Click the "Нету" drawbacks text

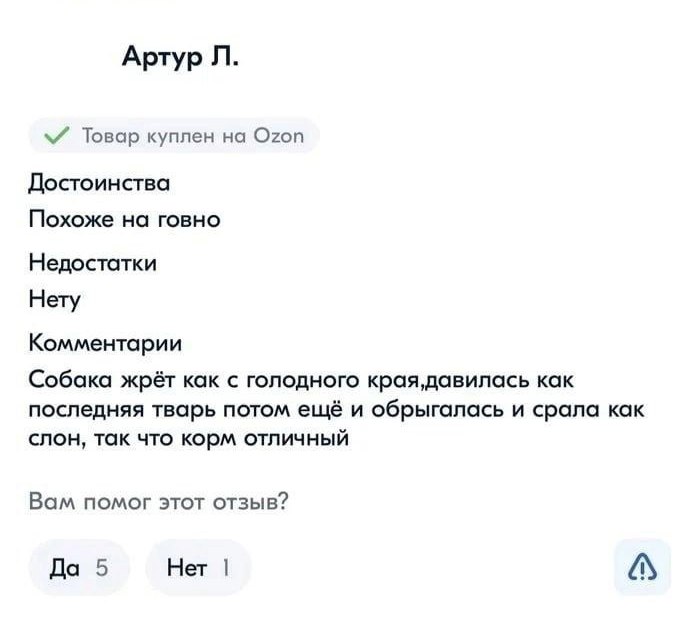point(56,298)
